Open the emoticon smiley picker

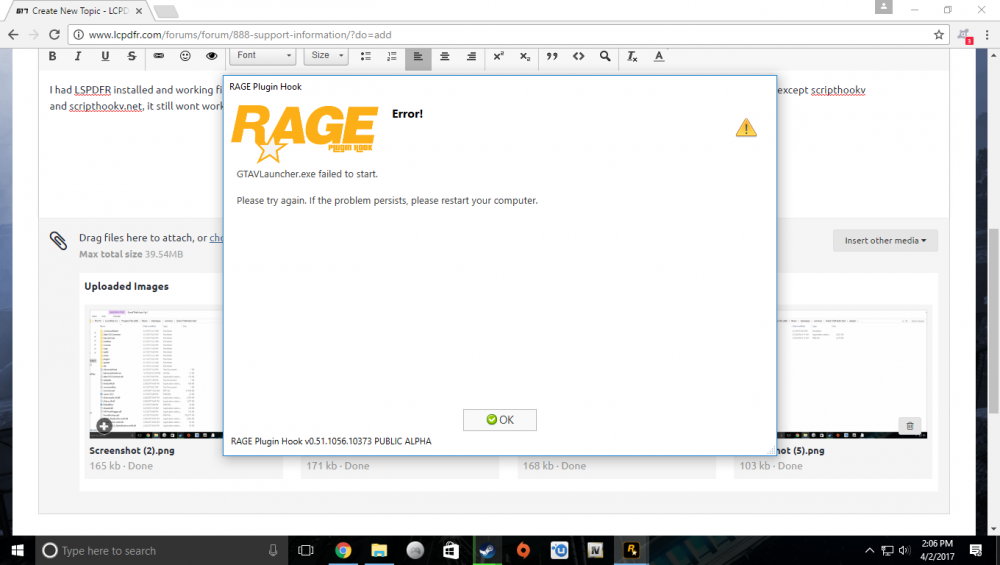click(185, 56)
